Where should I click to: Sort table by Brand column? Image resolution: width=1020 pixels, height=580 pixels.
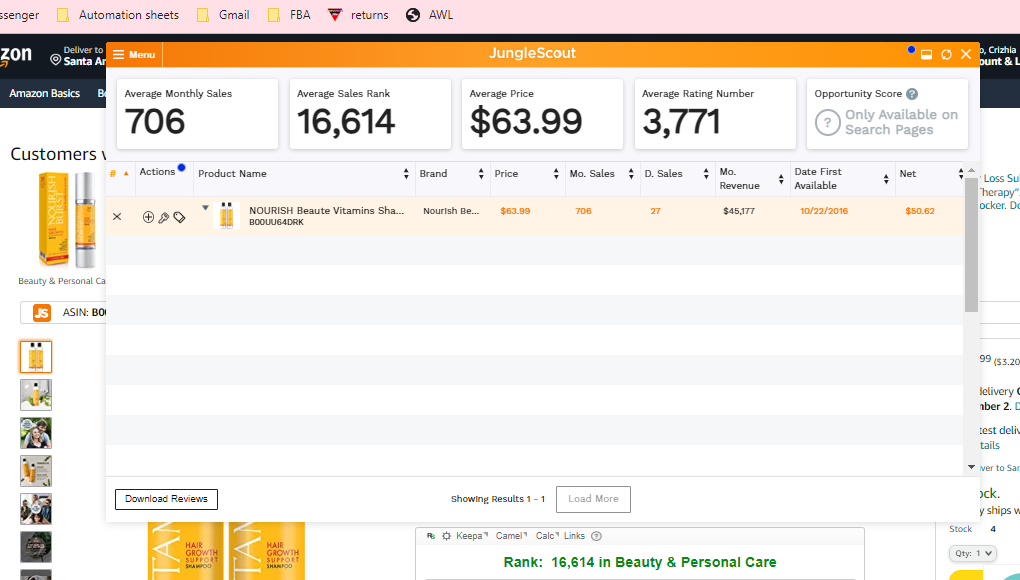coord(481,174)
